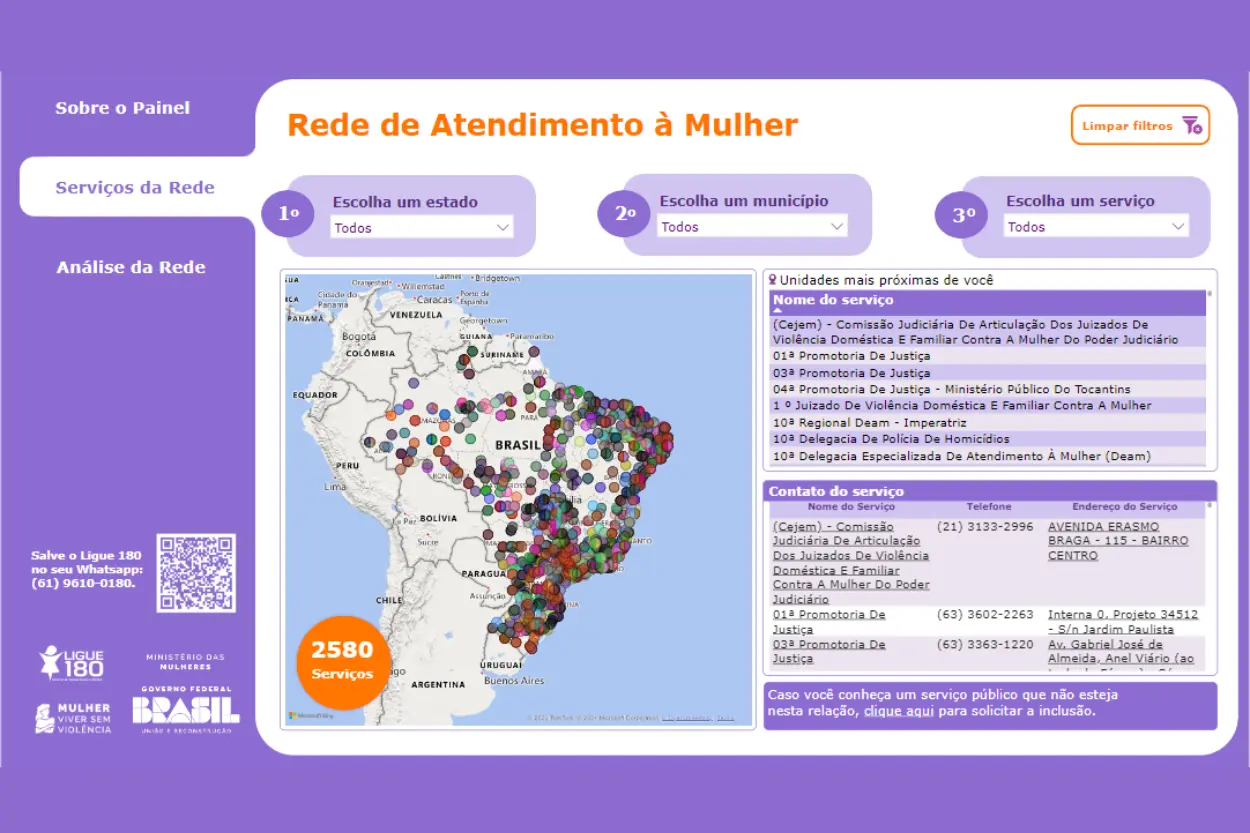This screenshot has width=1250, height=833.
Task: Click the Telefone column header
Action: pyautogui.click(x=989, y=507)
